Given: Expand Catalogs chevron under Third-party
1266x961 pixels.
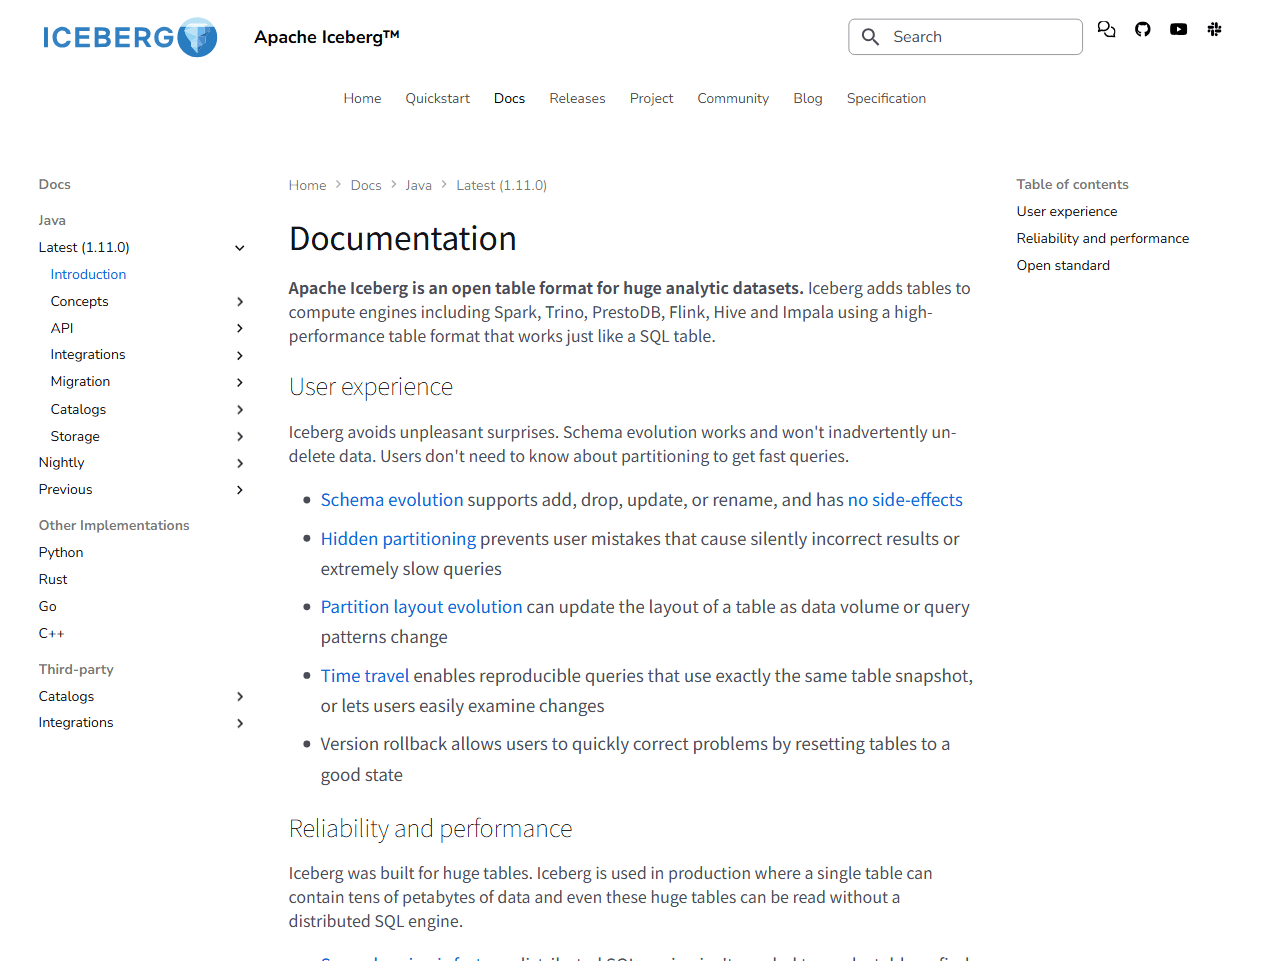Looking at the screenshot, I should pyautogui.click(x=240, y=697).
